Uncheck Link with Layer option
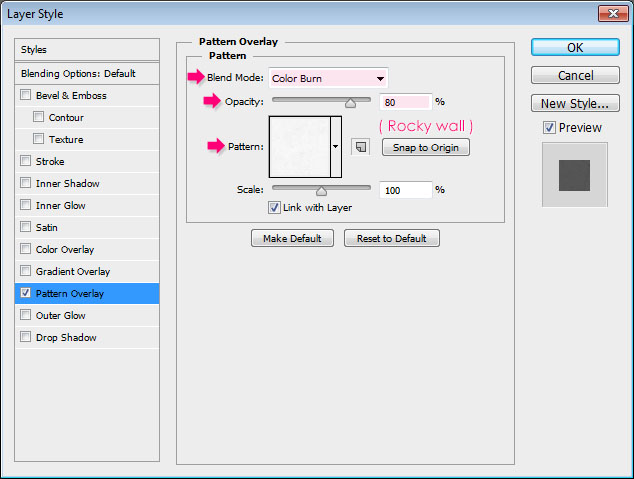 pos(274,207)
